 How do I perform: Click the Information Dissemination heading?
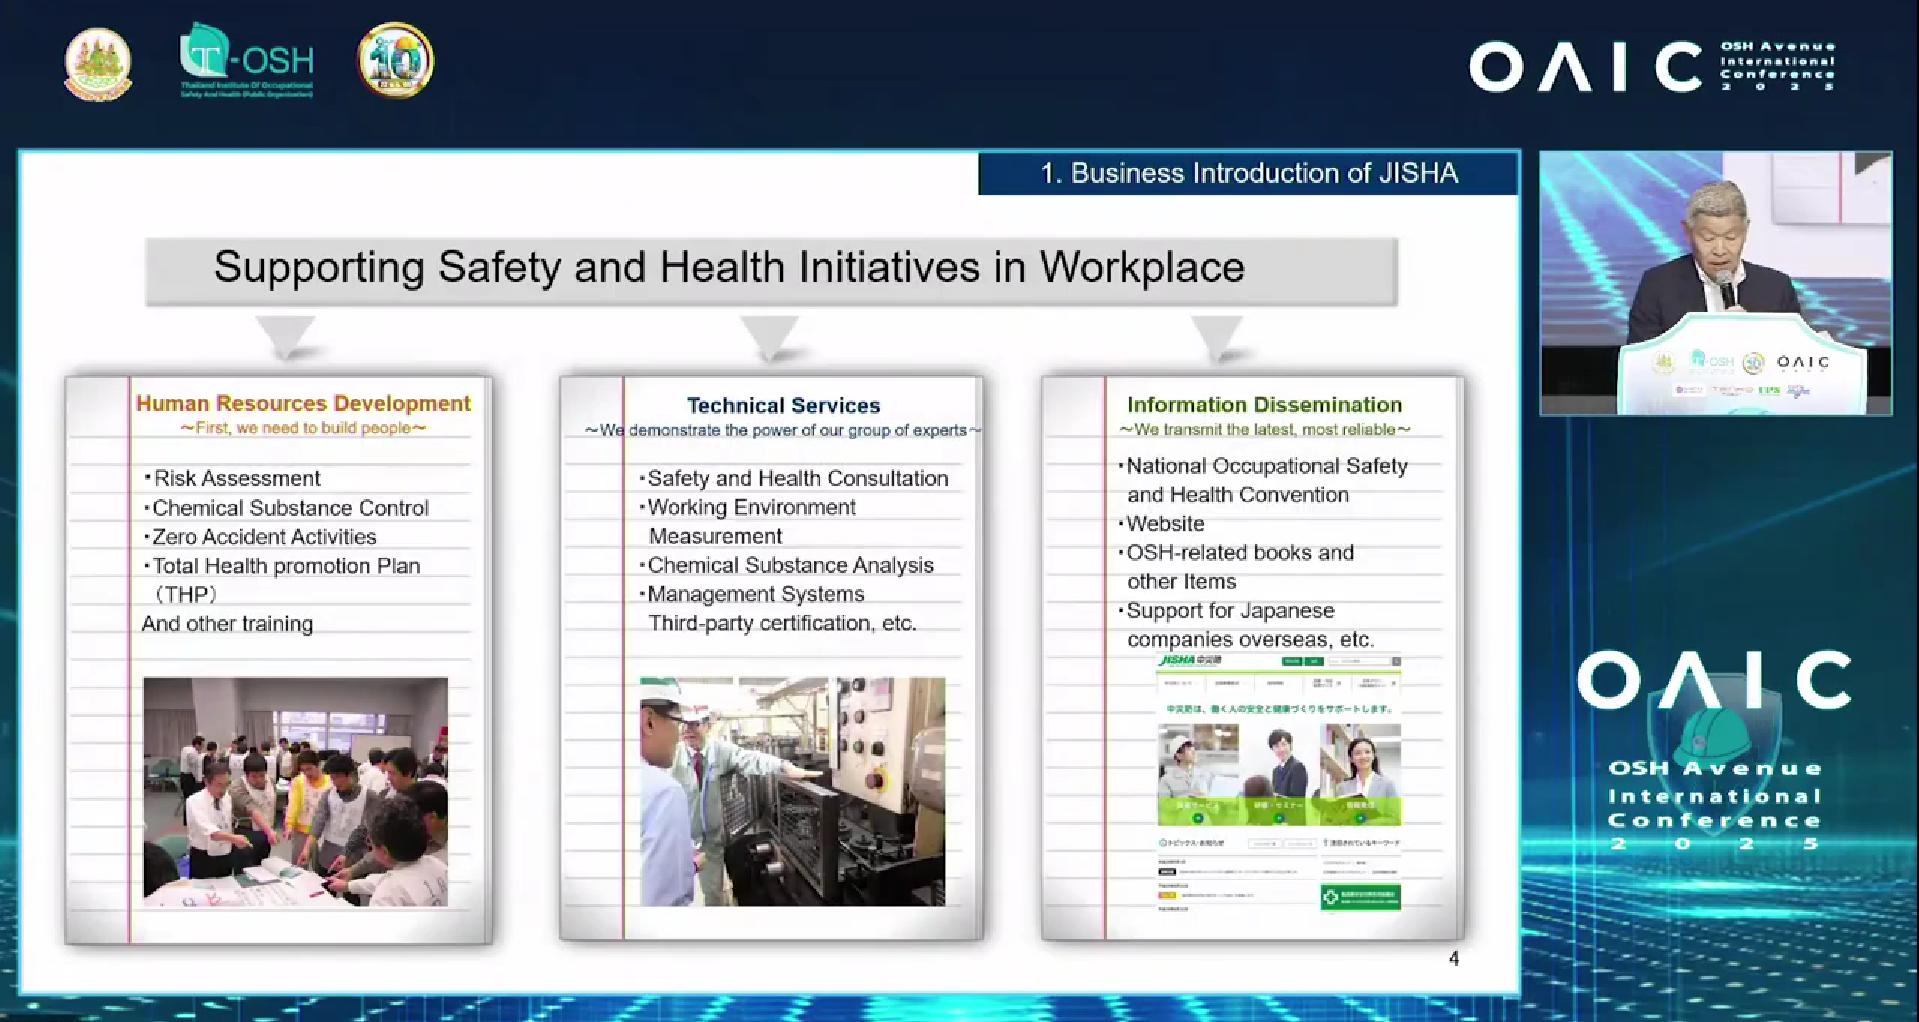[x=1264, y=404]
